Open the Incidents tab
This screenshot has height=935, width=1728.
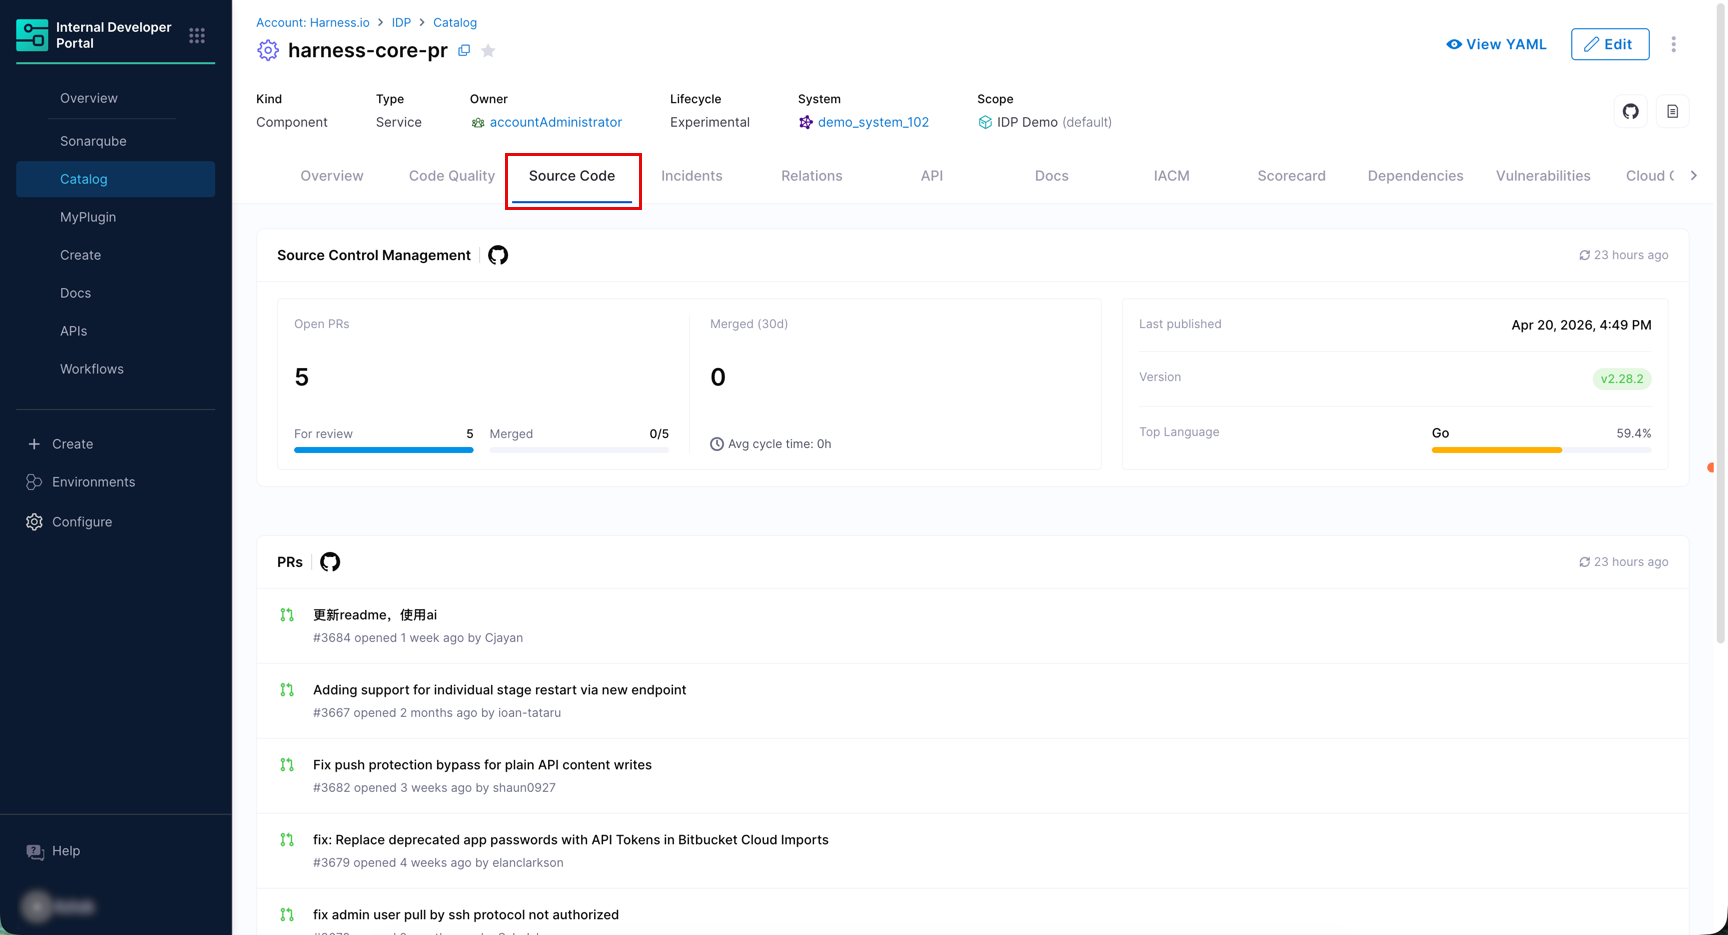[x=692, y=176]
